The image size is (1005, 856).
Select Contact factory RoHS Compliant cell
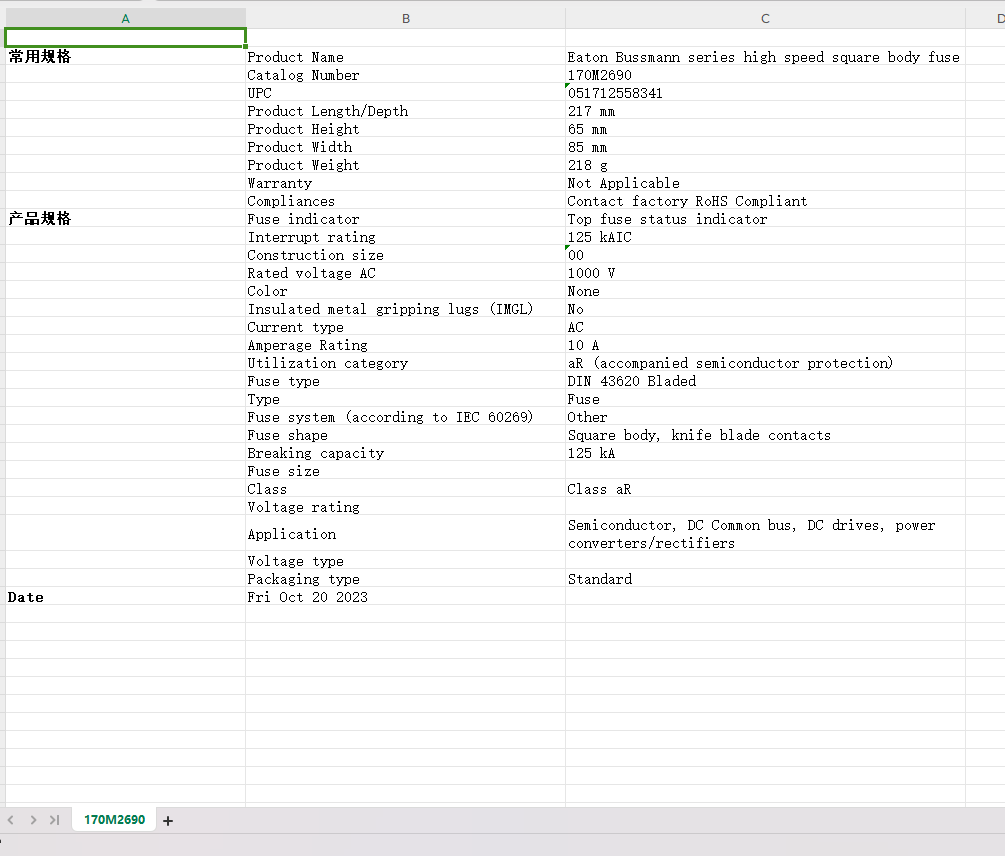coord(765,201)
